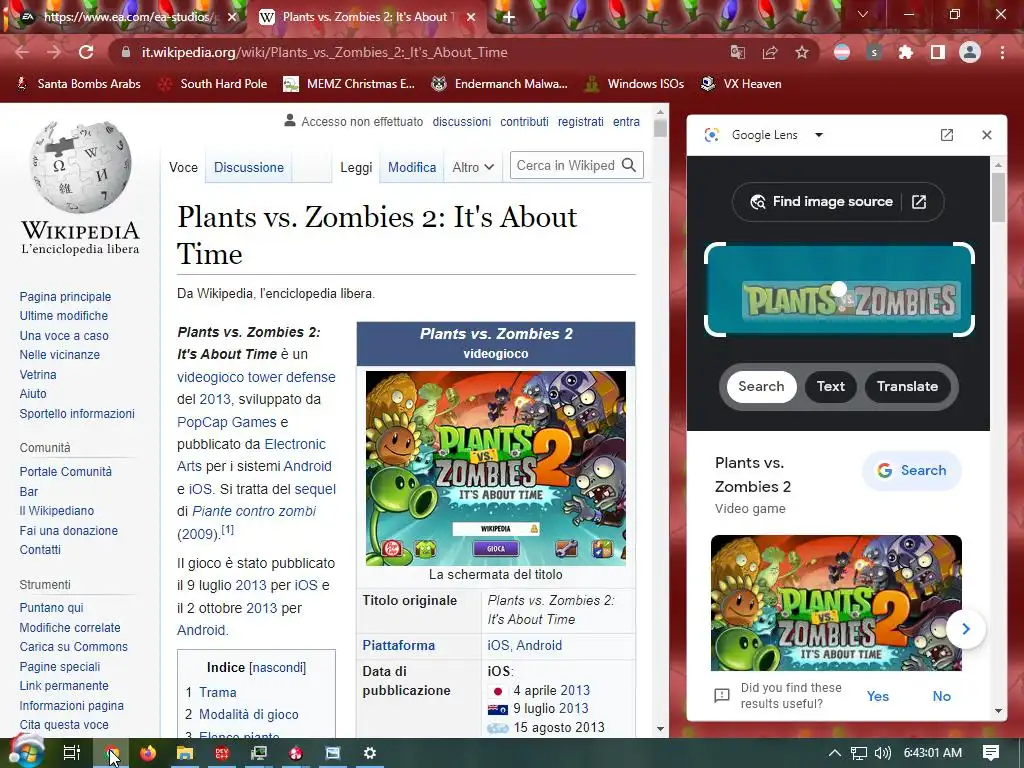Viewport: 1024px width, 768px height.
Task: Go forward to the next page
Action: (54, 52)
